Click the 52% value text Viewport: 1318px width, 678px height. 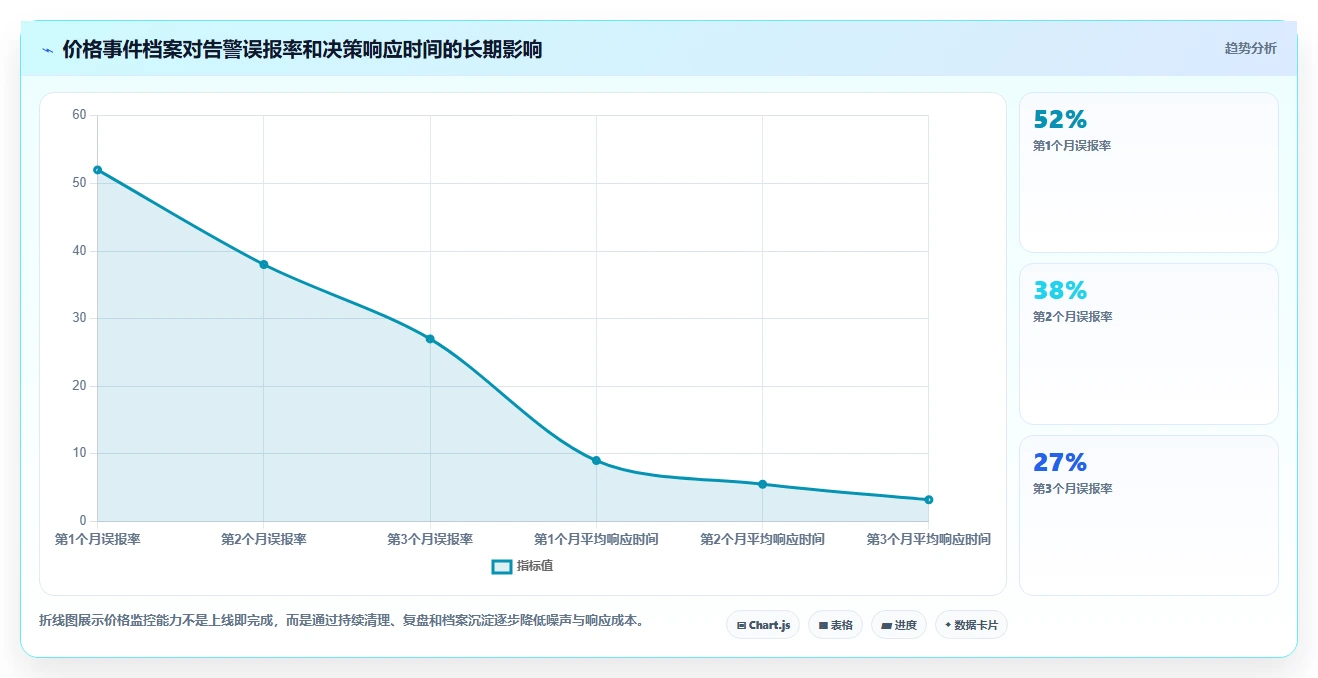[x=1060, y=120]
